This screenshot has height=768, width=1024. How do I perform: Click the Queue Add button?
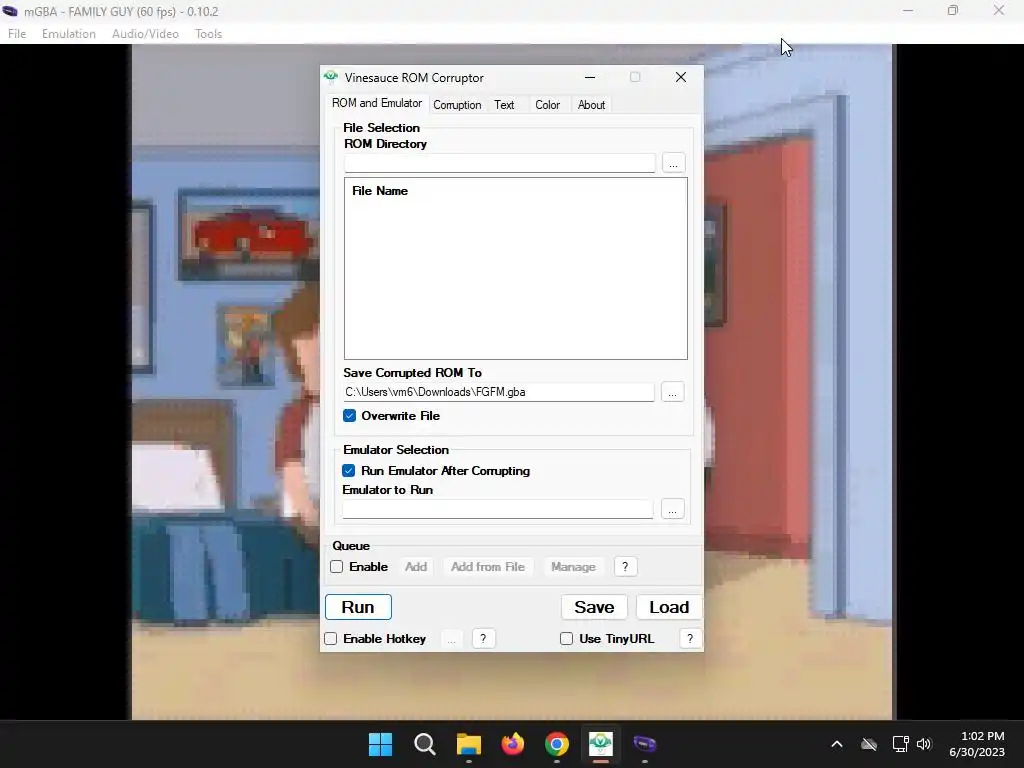pyautogui.click(x=416, y=567)
